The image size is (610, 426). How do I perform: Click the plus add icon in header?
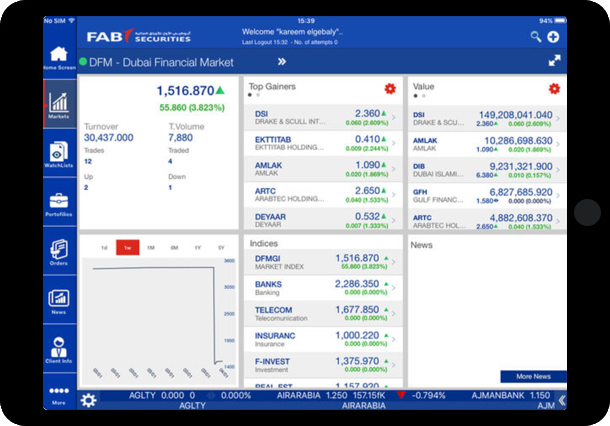[x=553, y=37]
